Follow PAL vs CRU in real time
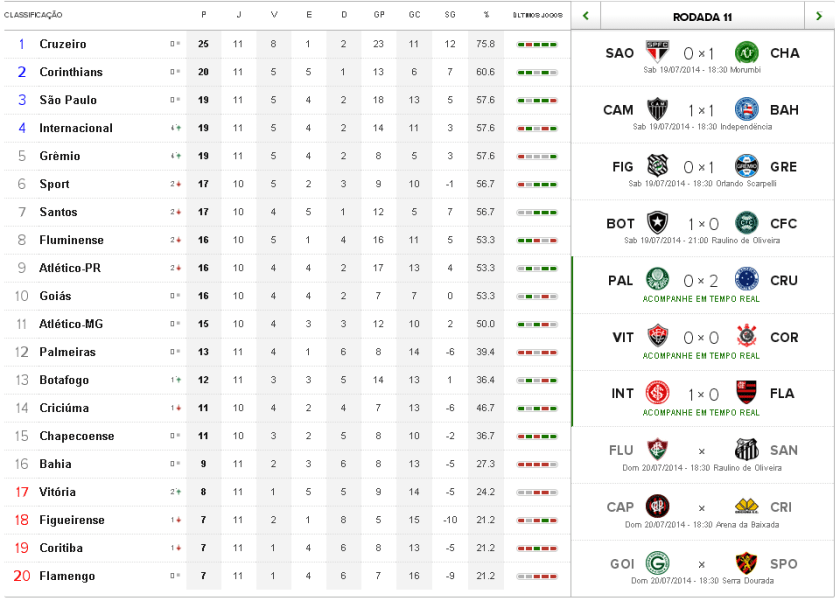This screenshot has width=840, height=601. point(701,299)
